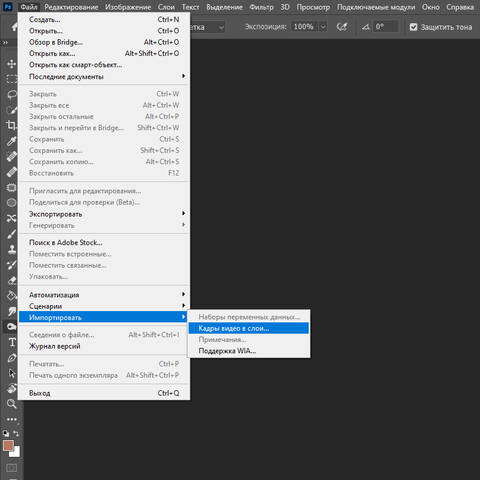Open the Edit Toolbar three-dots button
Image resolution: width=480 pixels, height=480 pixels.
click(12, 419)
